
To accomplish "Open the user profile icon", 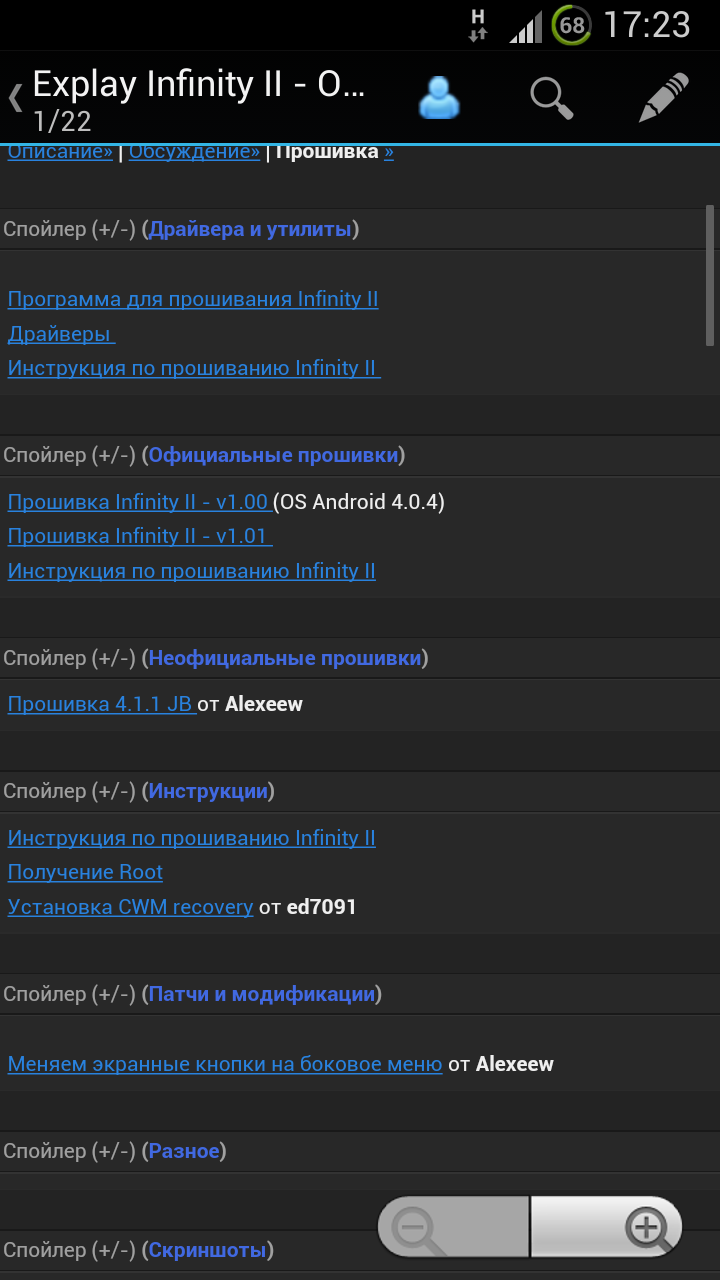I will [439, 97].
